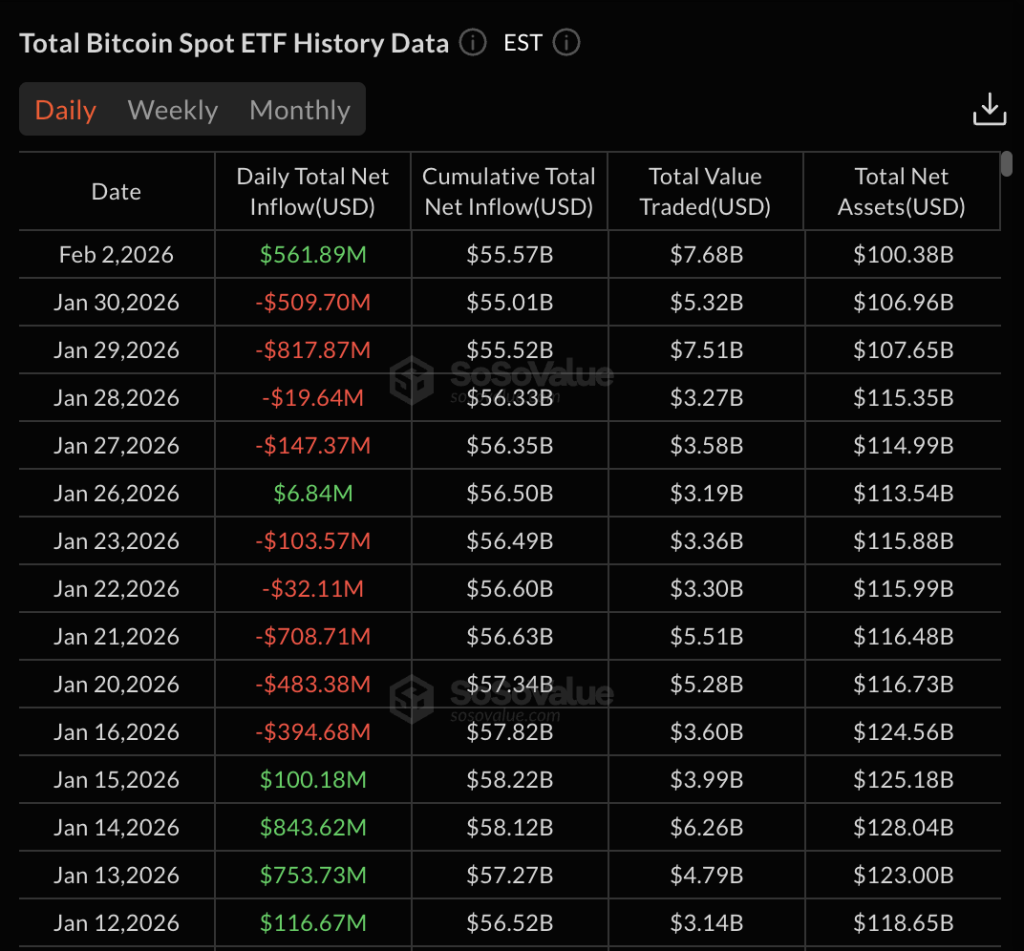Click Daily Total Net Inflow column header
This screenshot has width=1024, height=951.
pyautogui.click(x=312, y=192)
